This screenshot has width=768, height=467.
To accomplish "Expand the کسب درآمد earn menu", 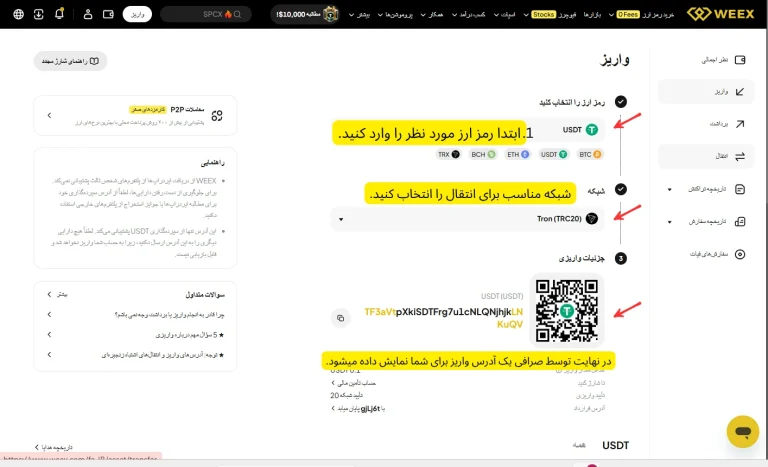I will 469,15.
